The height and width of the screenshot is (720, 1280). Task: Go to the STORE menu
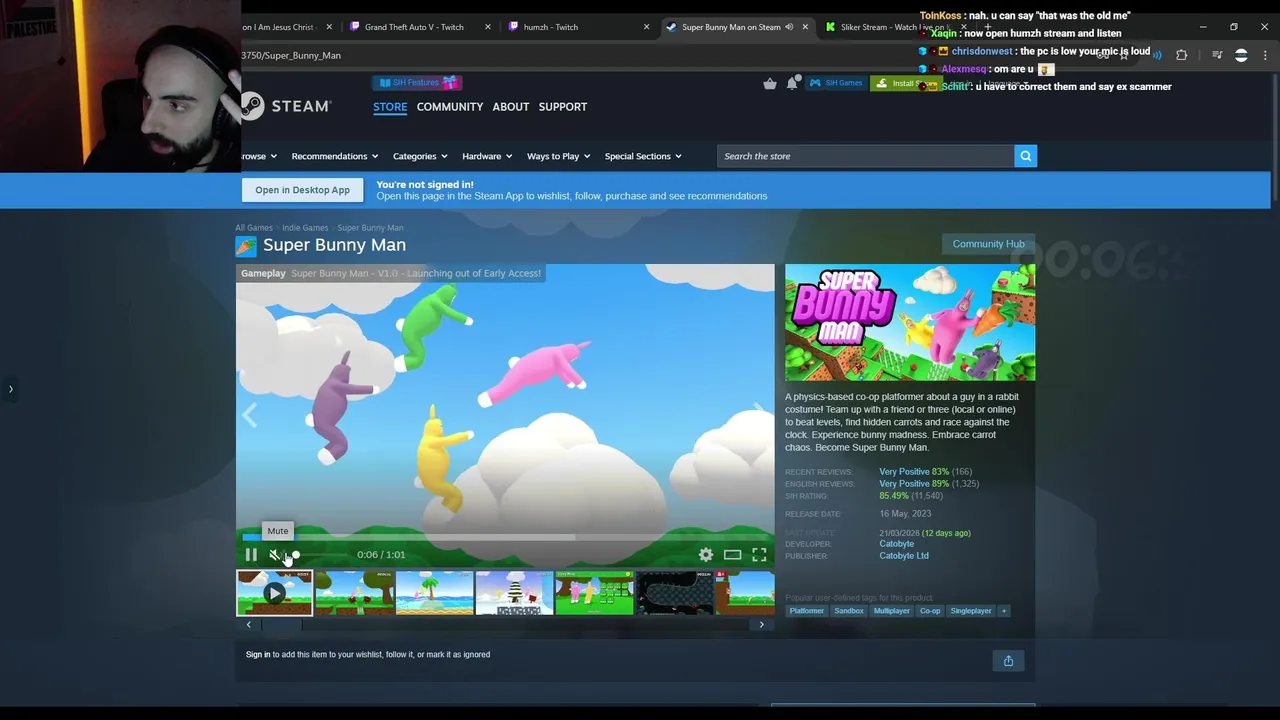coord(390,107)
